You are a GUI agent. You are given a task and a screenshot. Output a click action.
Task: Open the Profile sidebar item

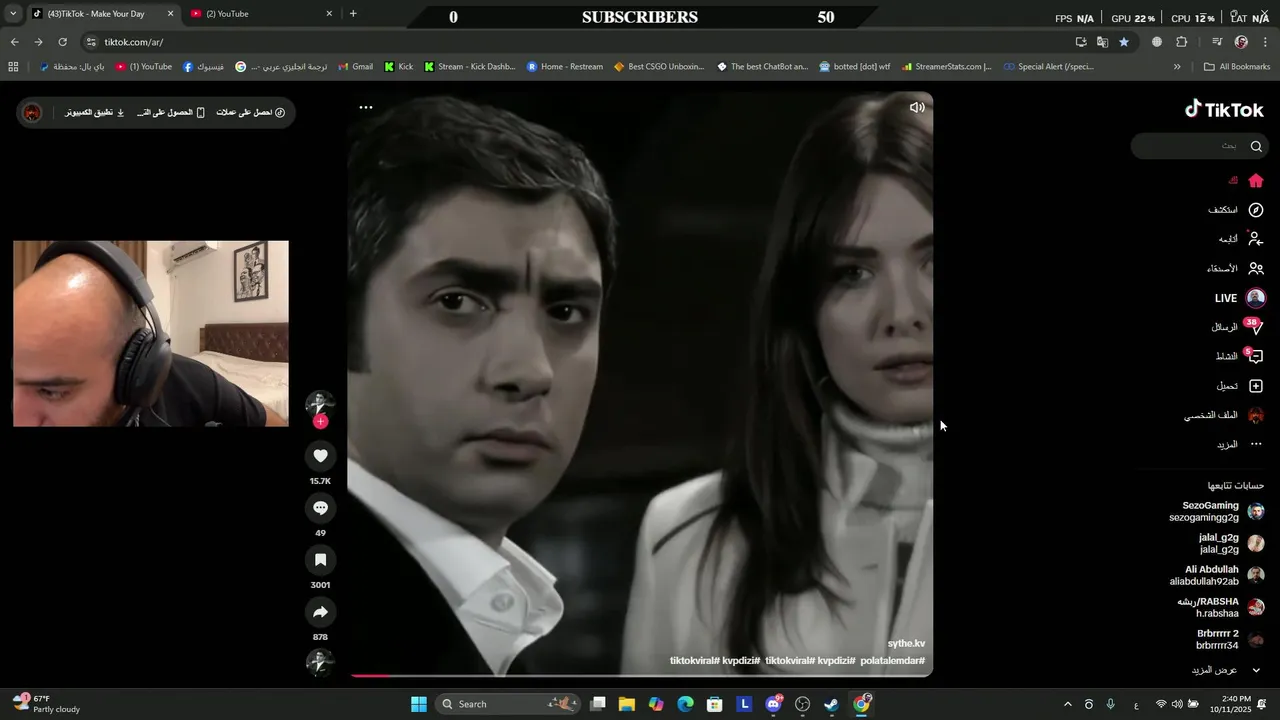pyautogui.click(x=1225, y=415)
